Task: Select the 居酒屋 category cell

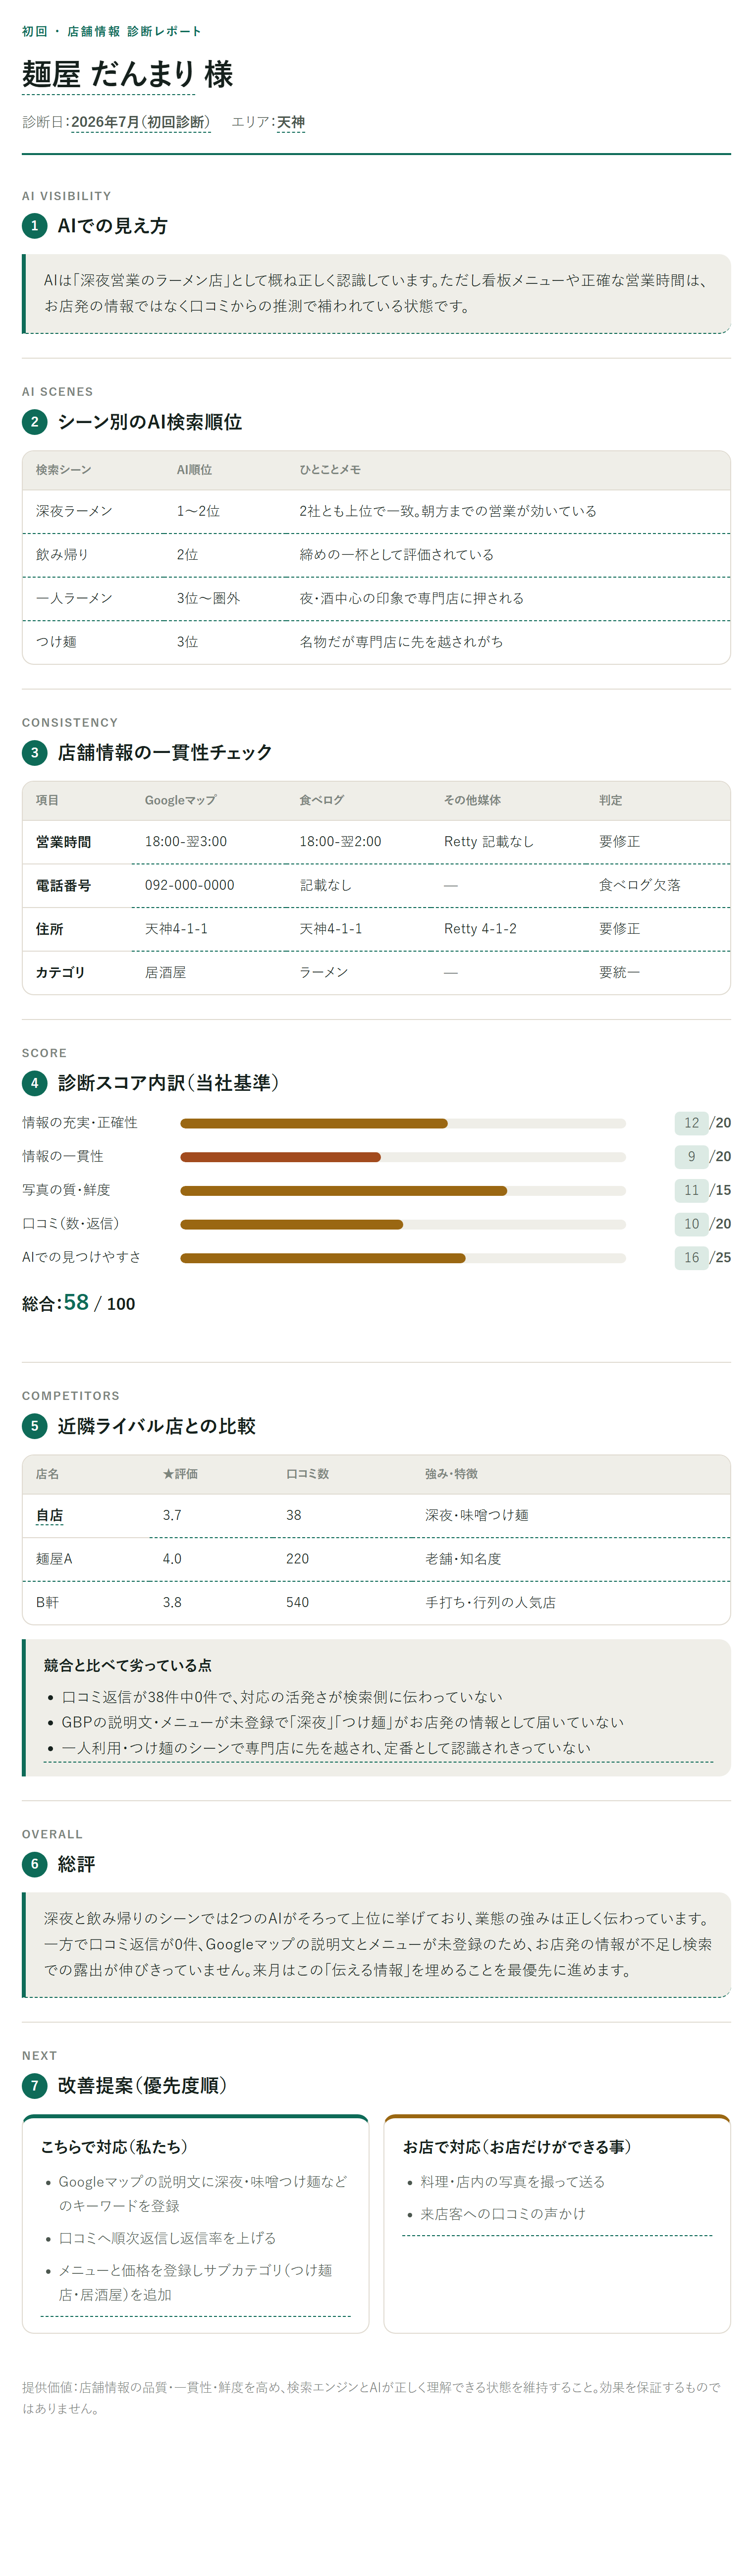Action: (208, 972)
